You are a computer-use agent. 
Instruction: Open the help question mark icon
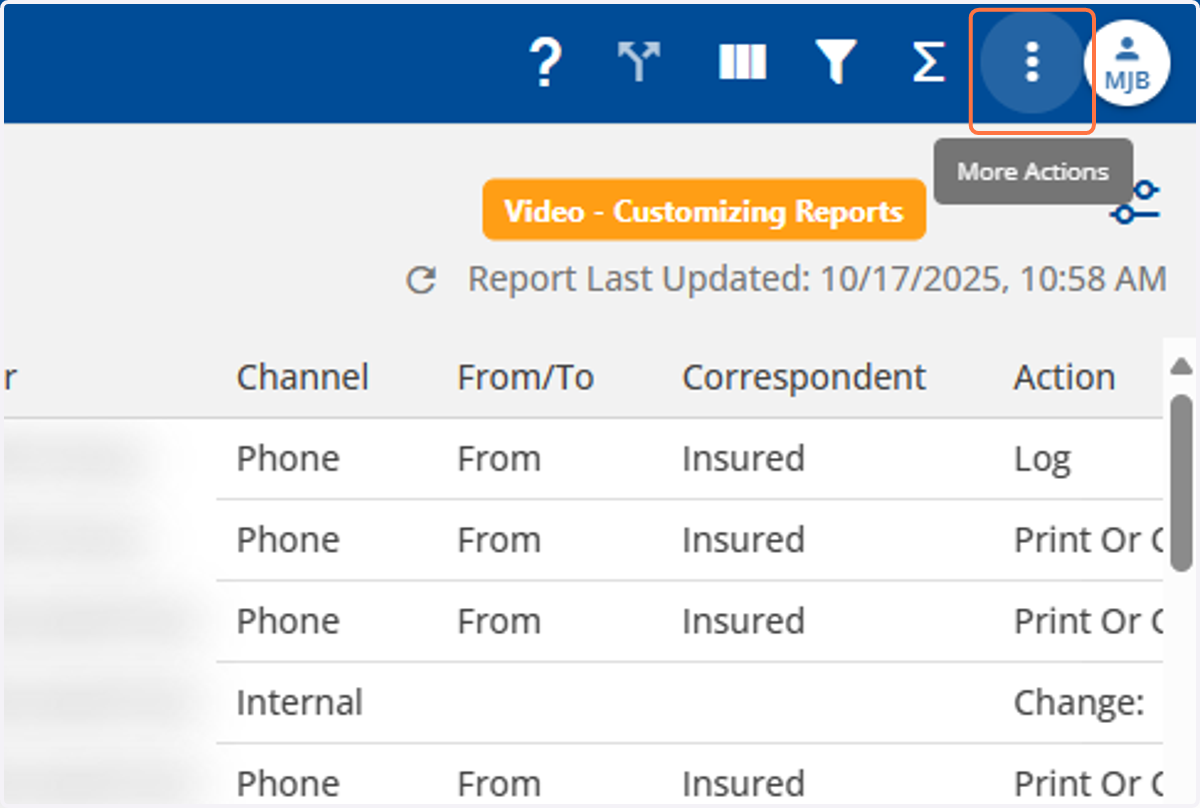tap(545, 63)
